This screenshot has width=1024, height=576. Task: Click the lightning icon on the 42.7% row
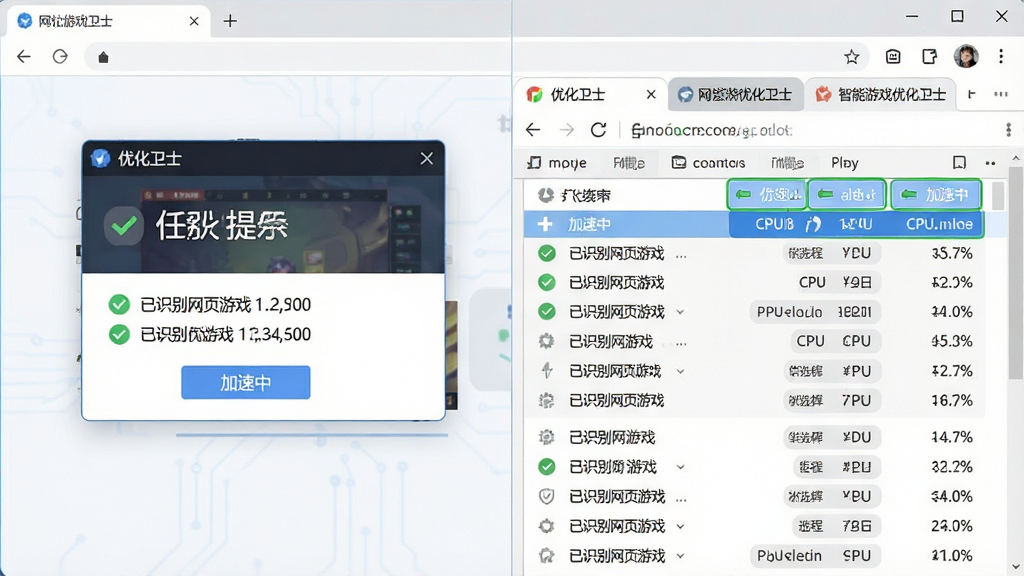coord(547,371)
